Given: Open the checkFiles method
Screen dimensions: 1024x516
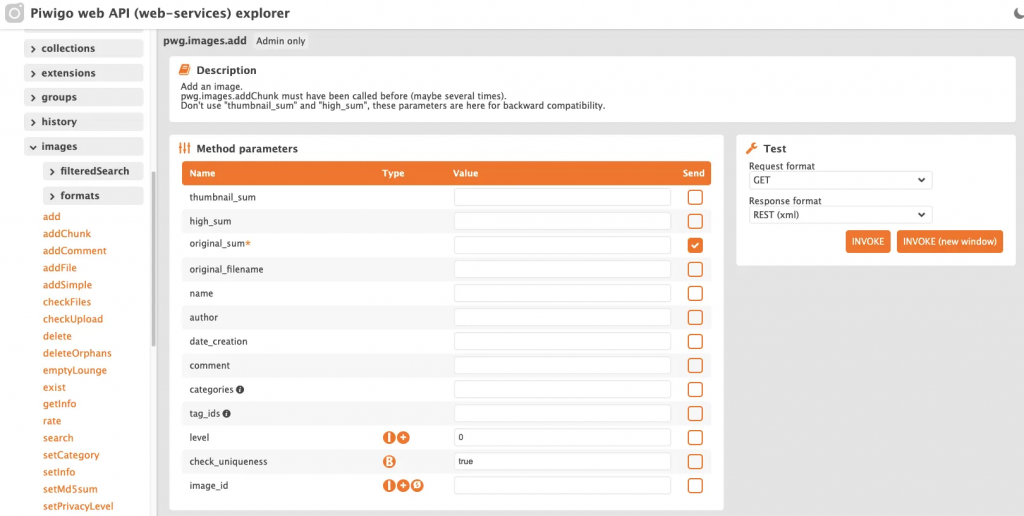Looking at the screenshot, I should 67,302.
